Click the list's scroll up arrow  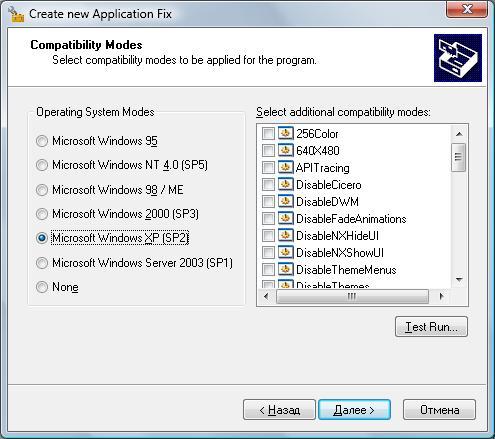point(459,134)
